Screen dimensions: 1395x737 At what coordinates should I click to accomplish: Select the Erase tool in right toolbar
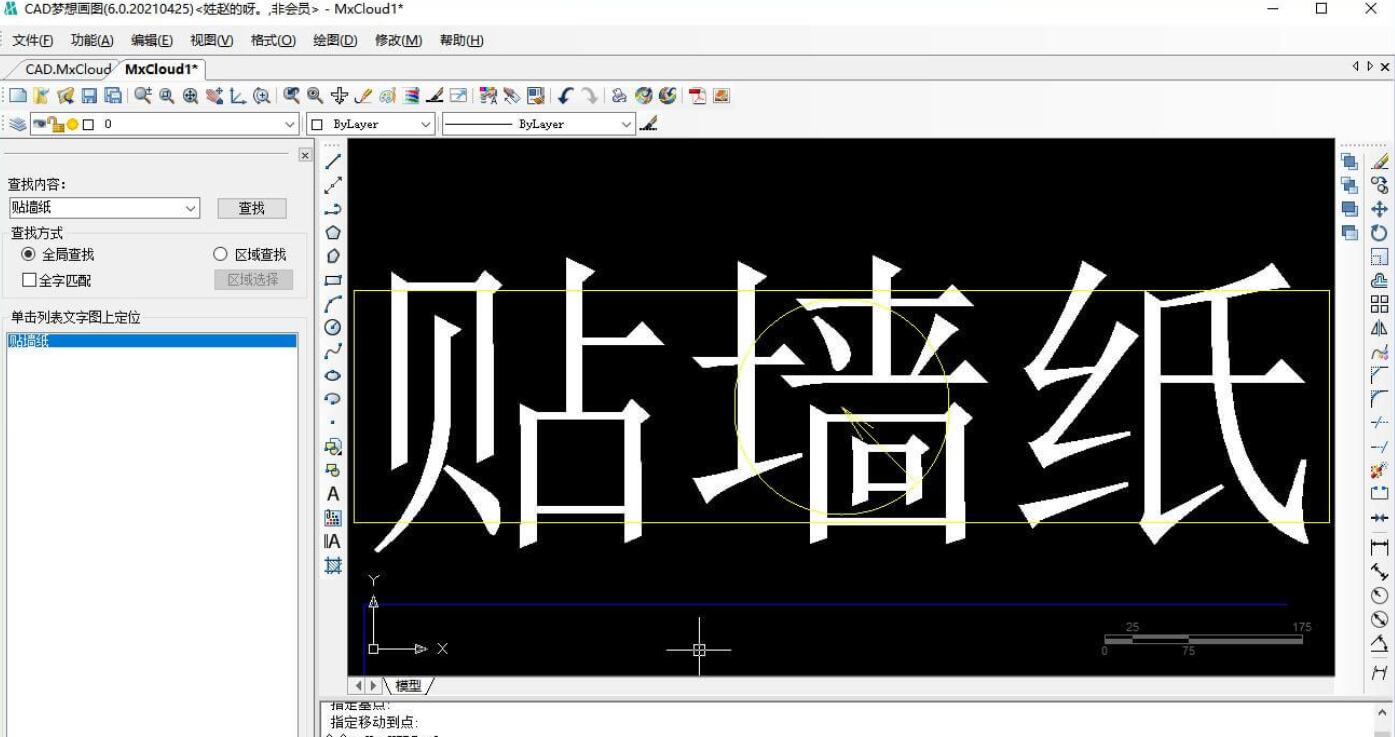click(x=1380, y=161)
